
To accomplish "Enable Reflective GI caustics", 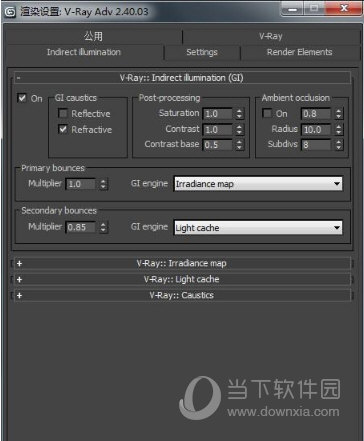I will coord(63,113).
